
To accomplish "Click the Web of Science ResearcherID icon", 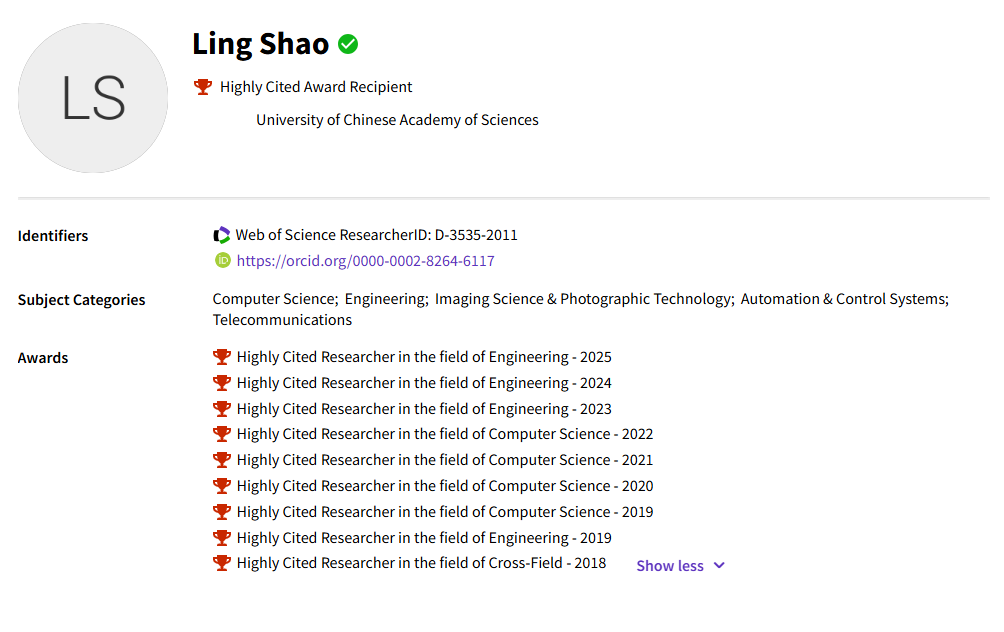I will pyautogui.click(x=222, y=235).
